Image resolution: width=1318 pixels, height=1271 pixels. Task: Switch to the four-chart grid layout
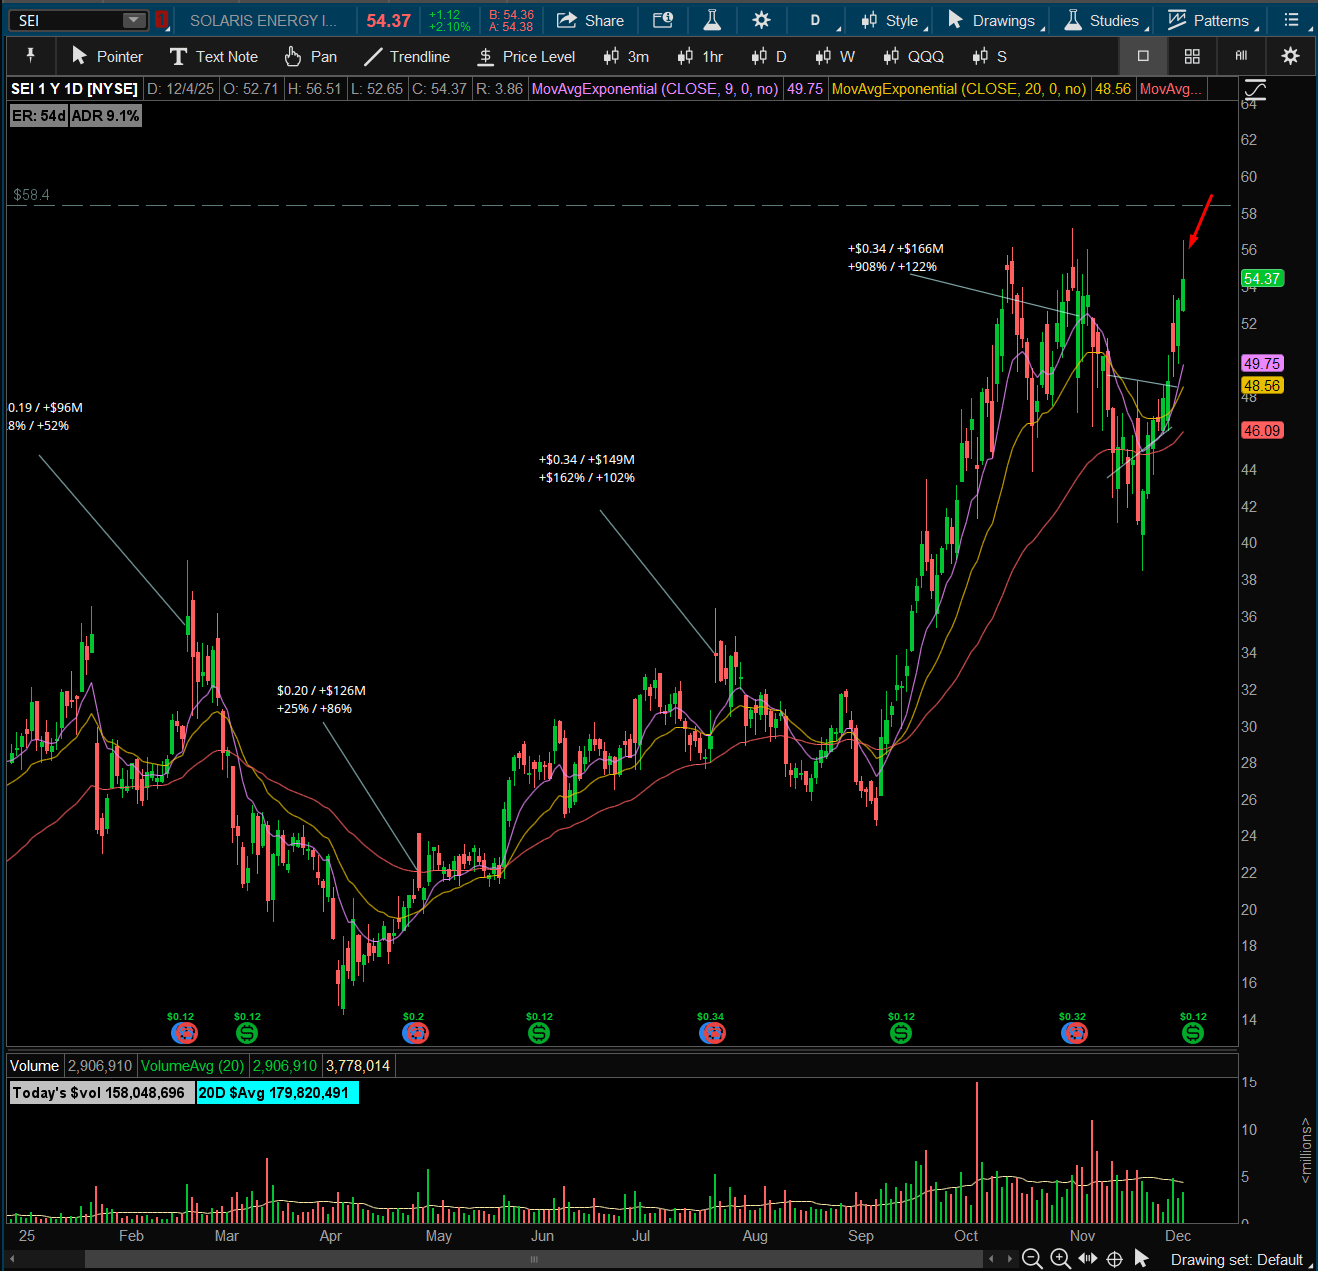click(x=1192, y=56)
